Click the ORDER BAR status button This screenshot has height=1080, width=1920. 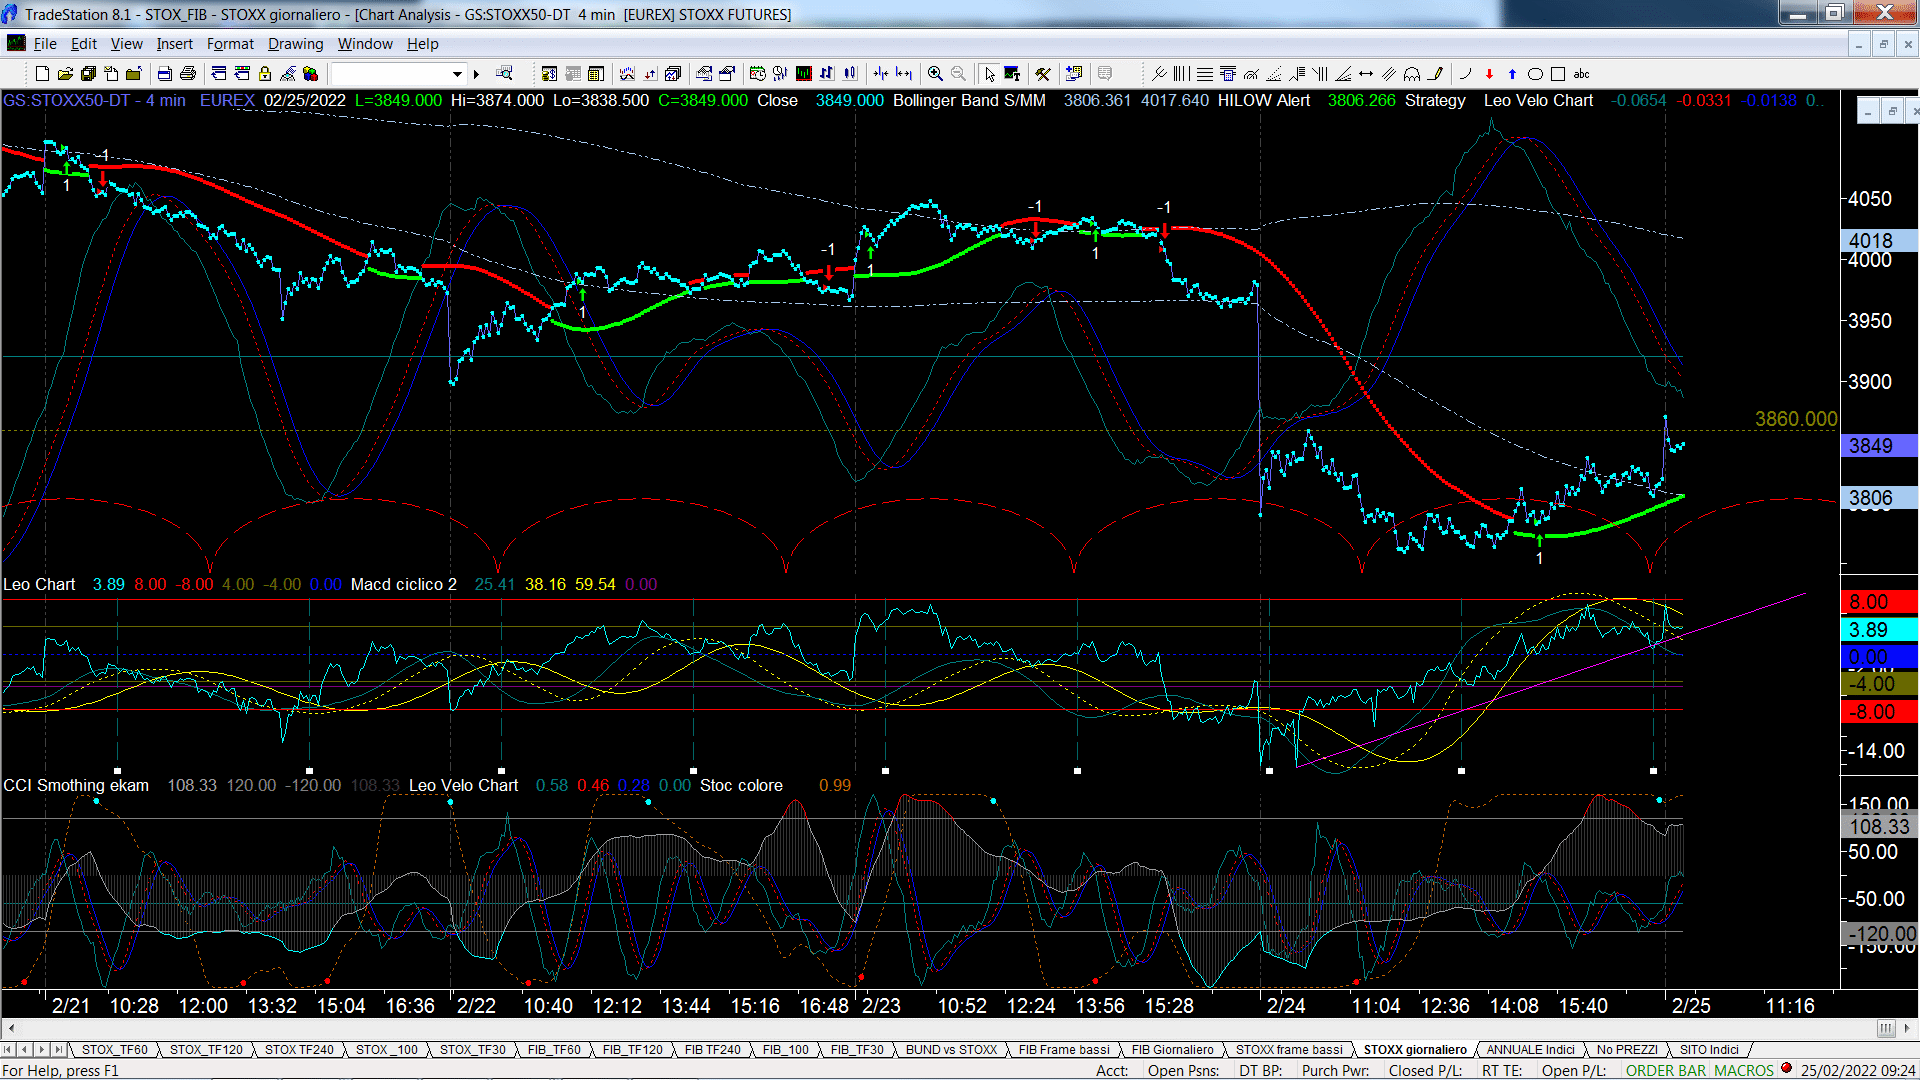(1666, 1070)
